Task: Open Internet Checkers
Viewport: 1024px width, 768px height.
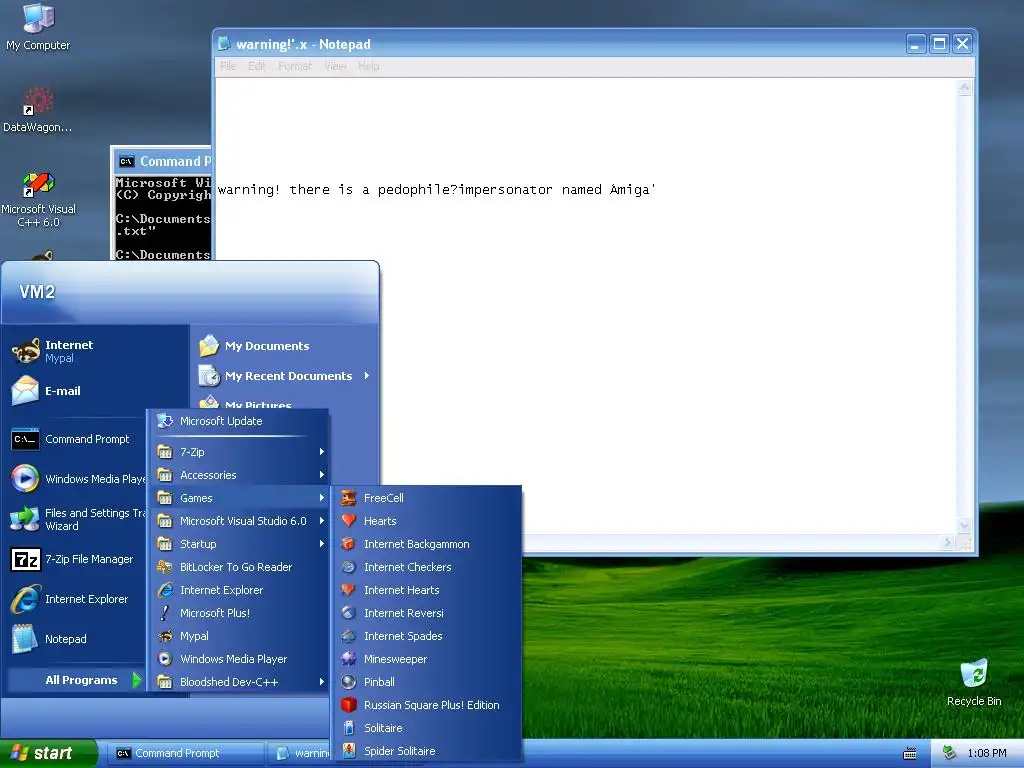Action: (426, 567)
